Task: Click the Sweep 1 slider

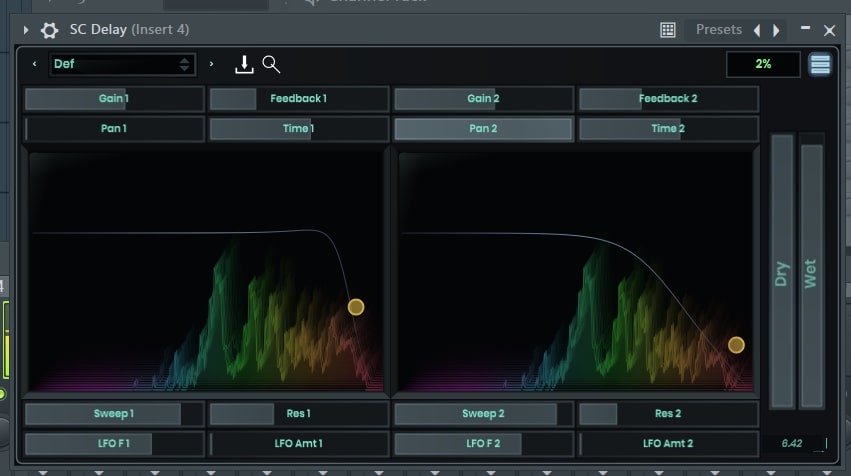Action: pos(114,414)
